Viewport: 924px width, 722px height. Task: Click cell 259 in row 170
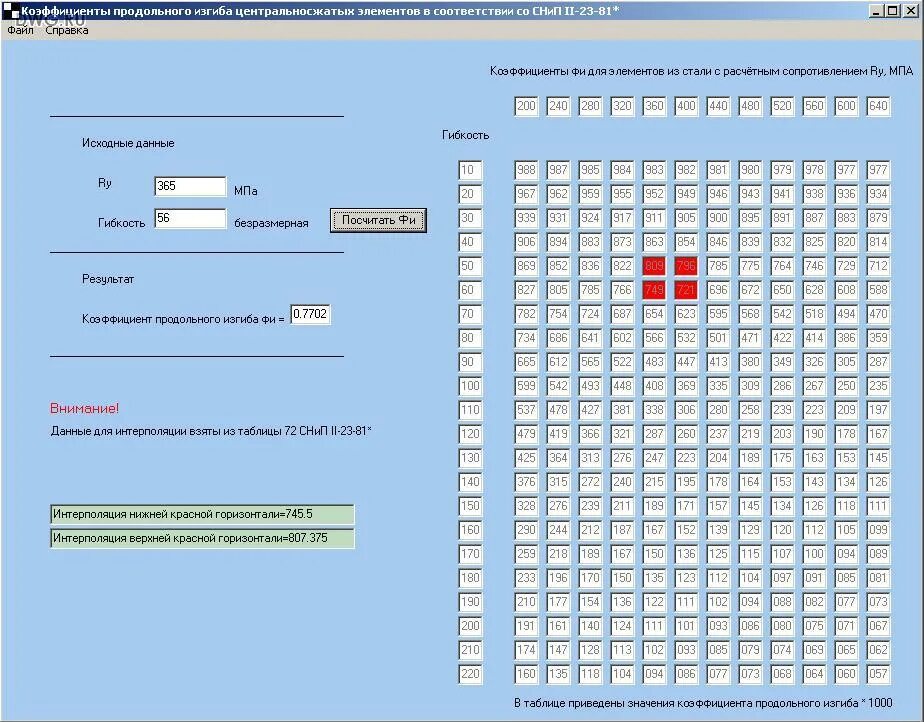coord(526,554)
